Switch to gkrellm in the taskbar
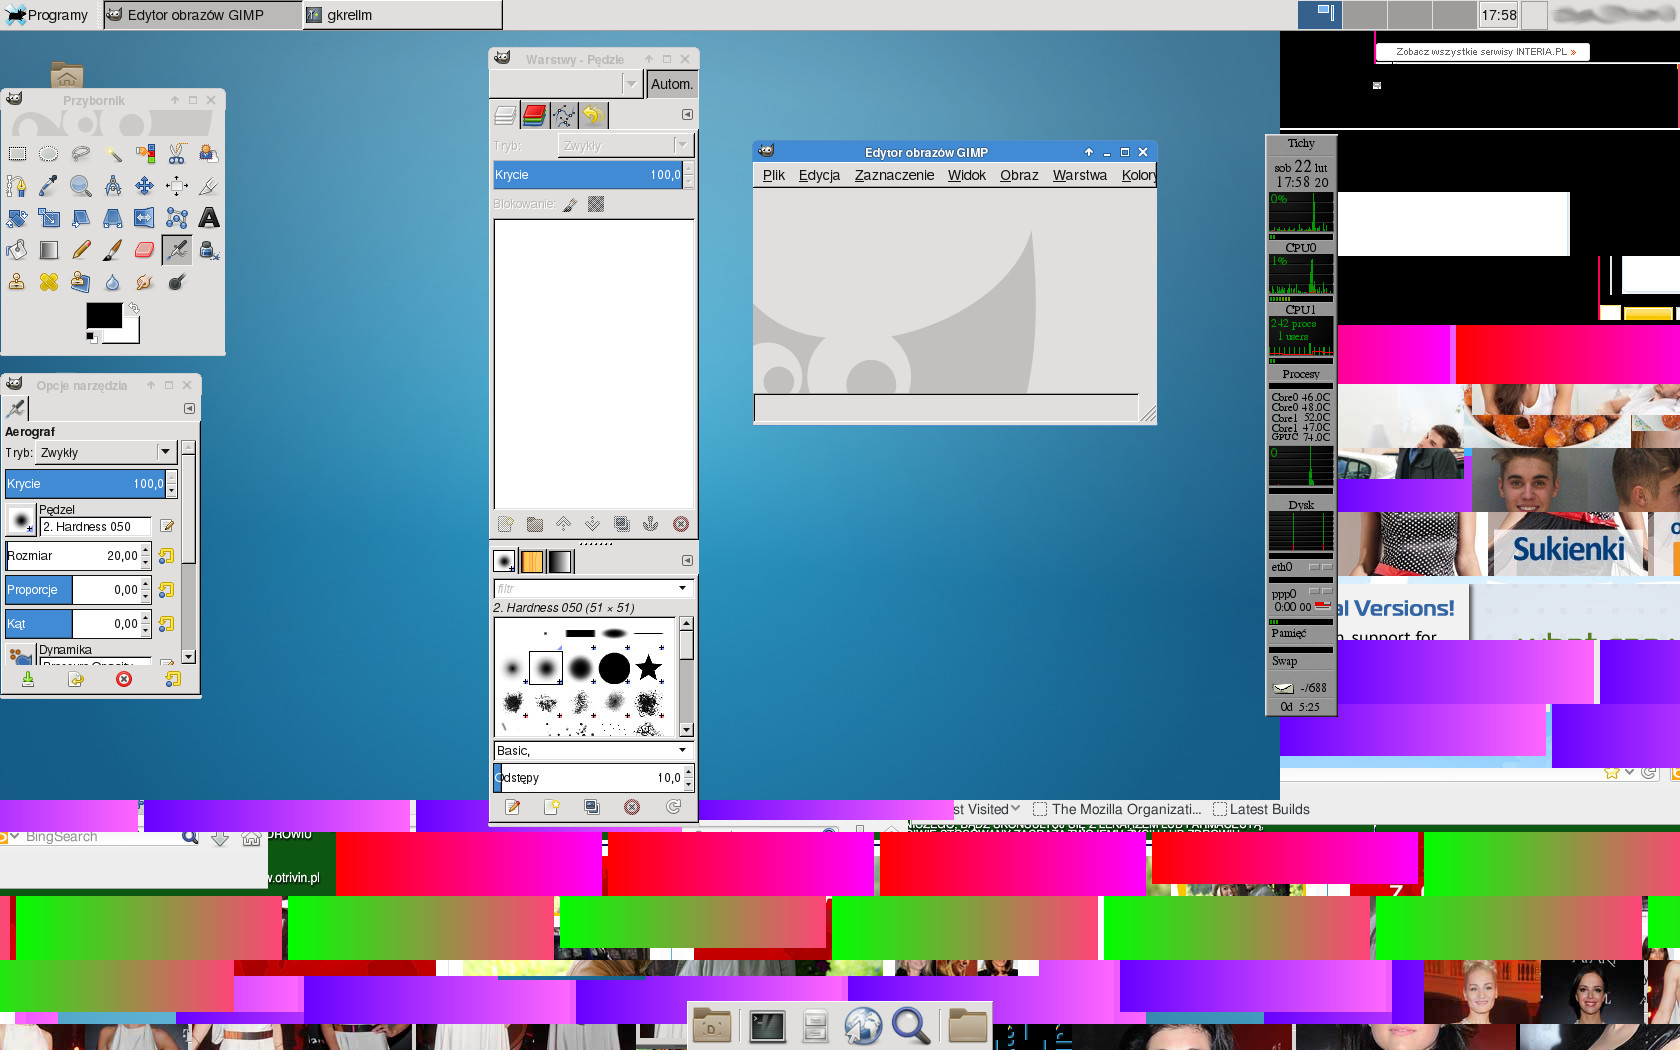 coord(400,15)
